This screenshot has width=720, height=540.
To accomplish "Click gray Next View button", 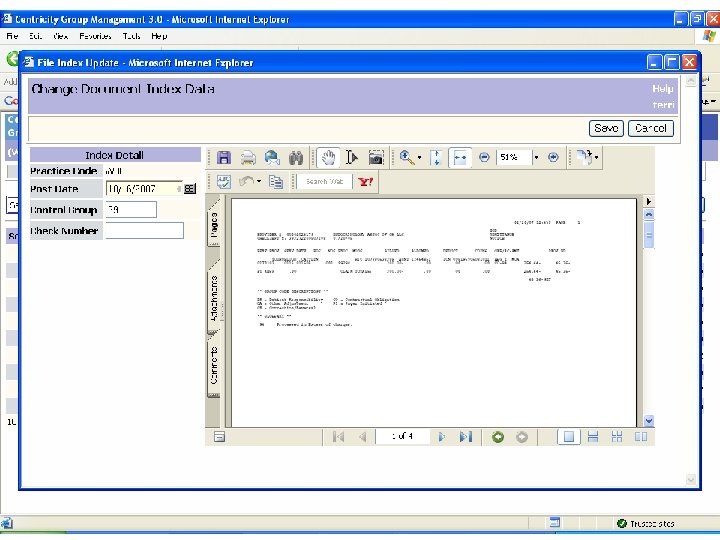I will pos(522,437).
